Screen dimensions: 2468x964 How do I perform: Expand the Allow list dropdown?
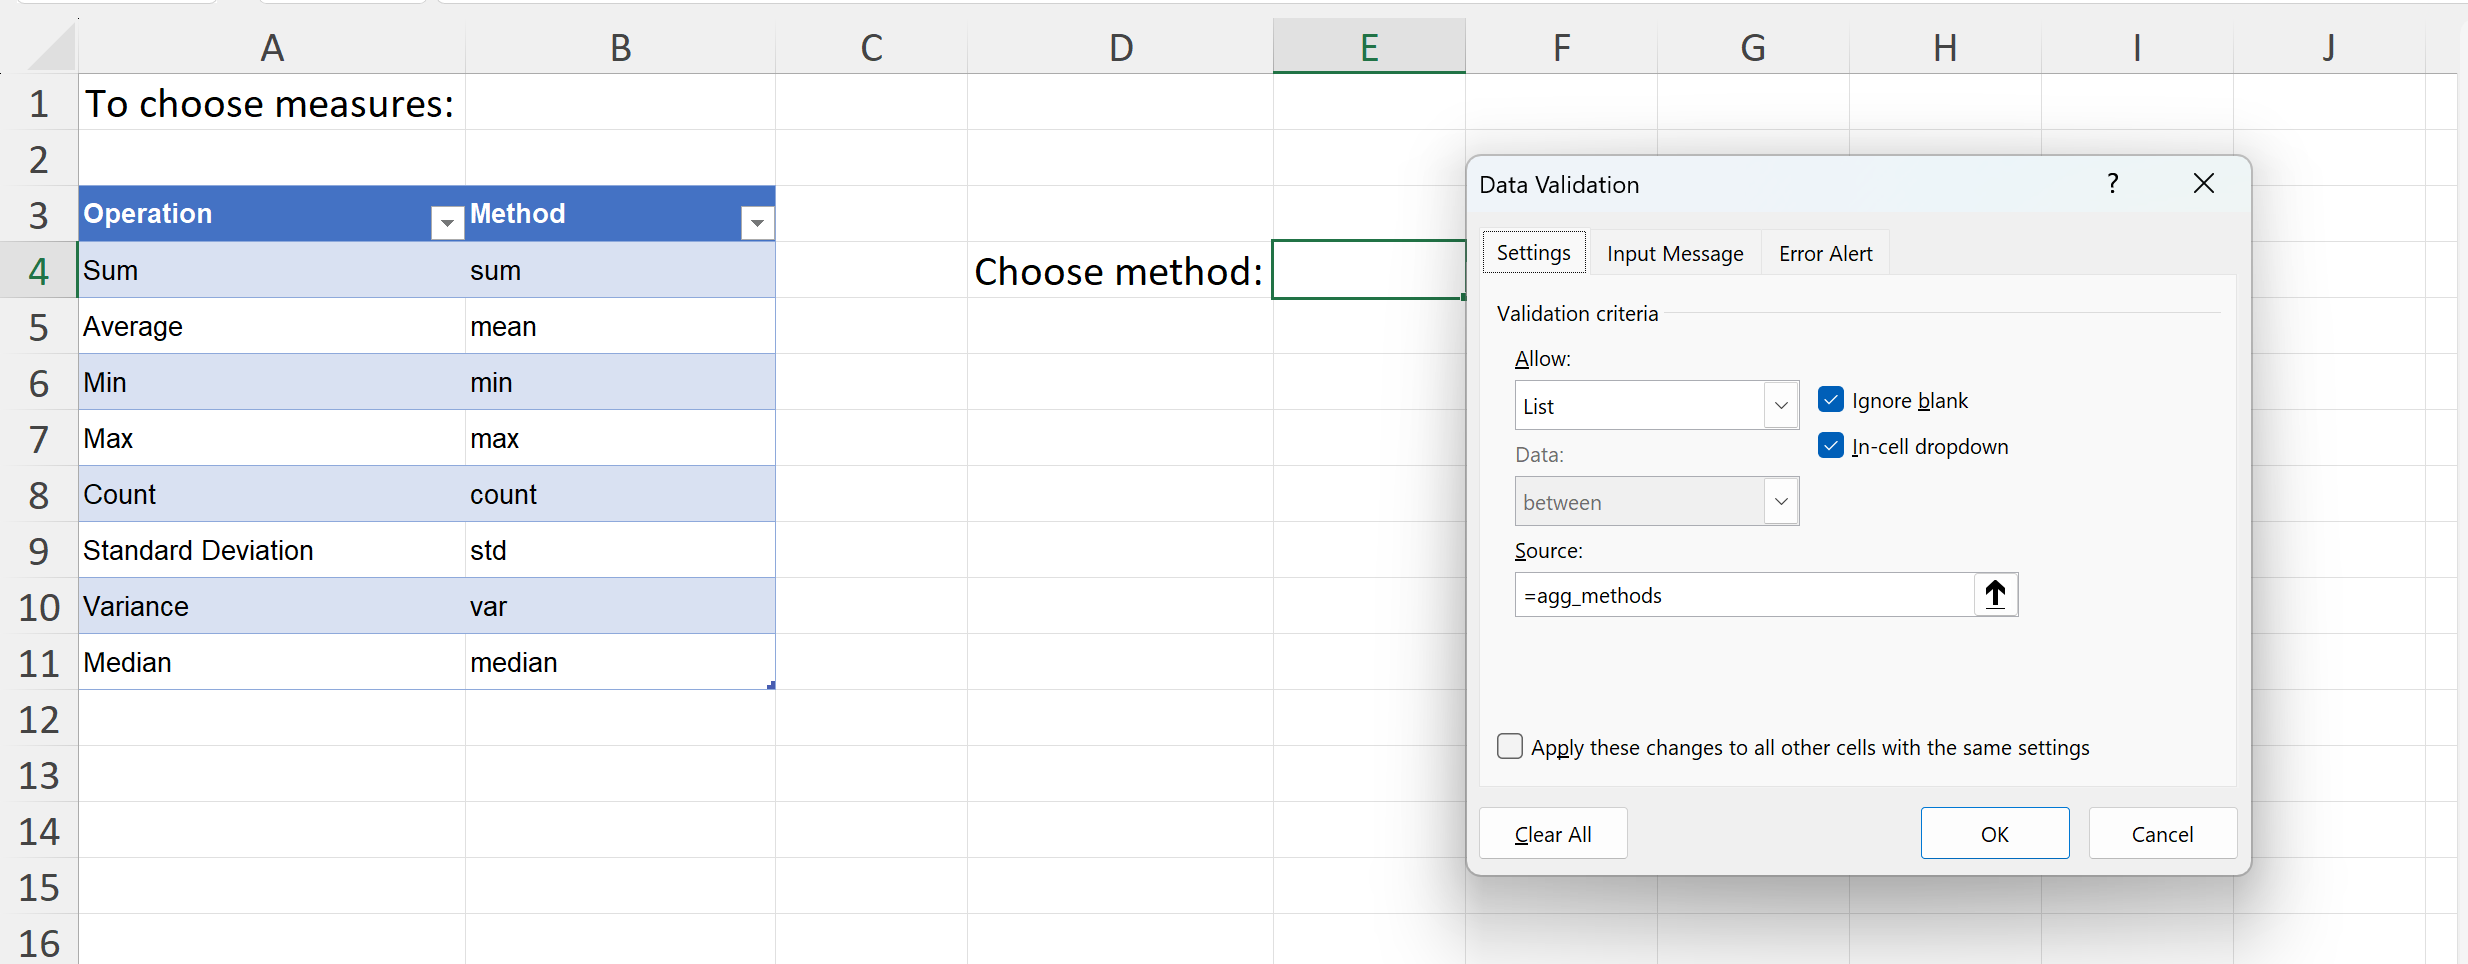click(1780, 406)
